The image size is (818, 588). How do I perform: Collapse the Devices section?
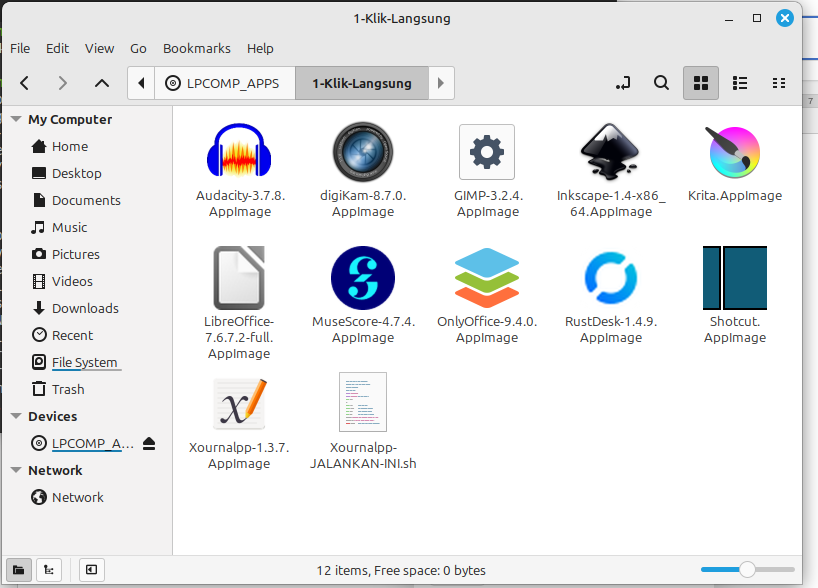16,416
